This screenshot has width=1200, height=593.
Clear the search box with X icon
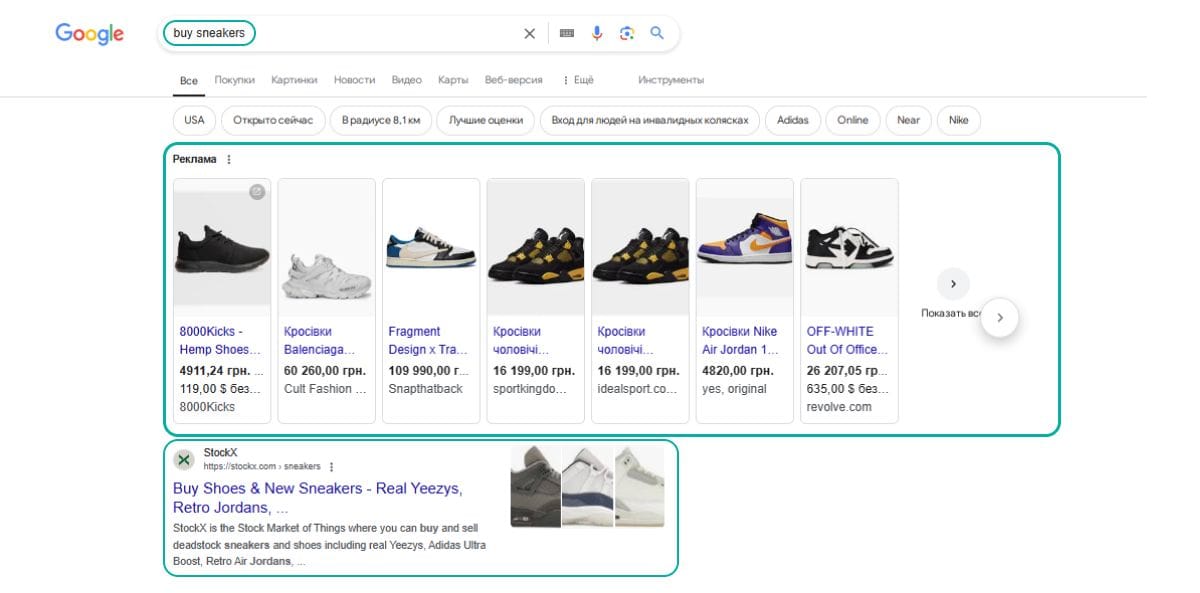coord(530,33)
